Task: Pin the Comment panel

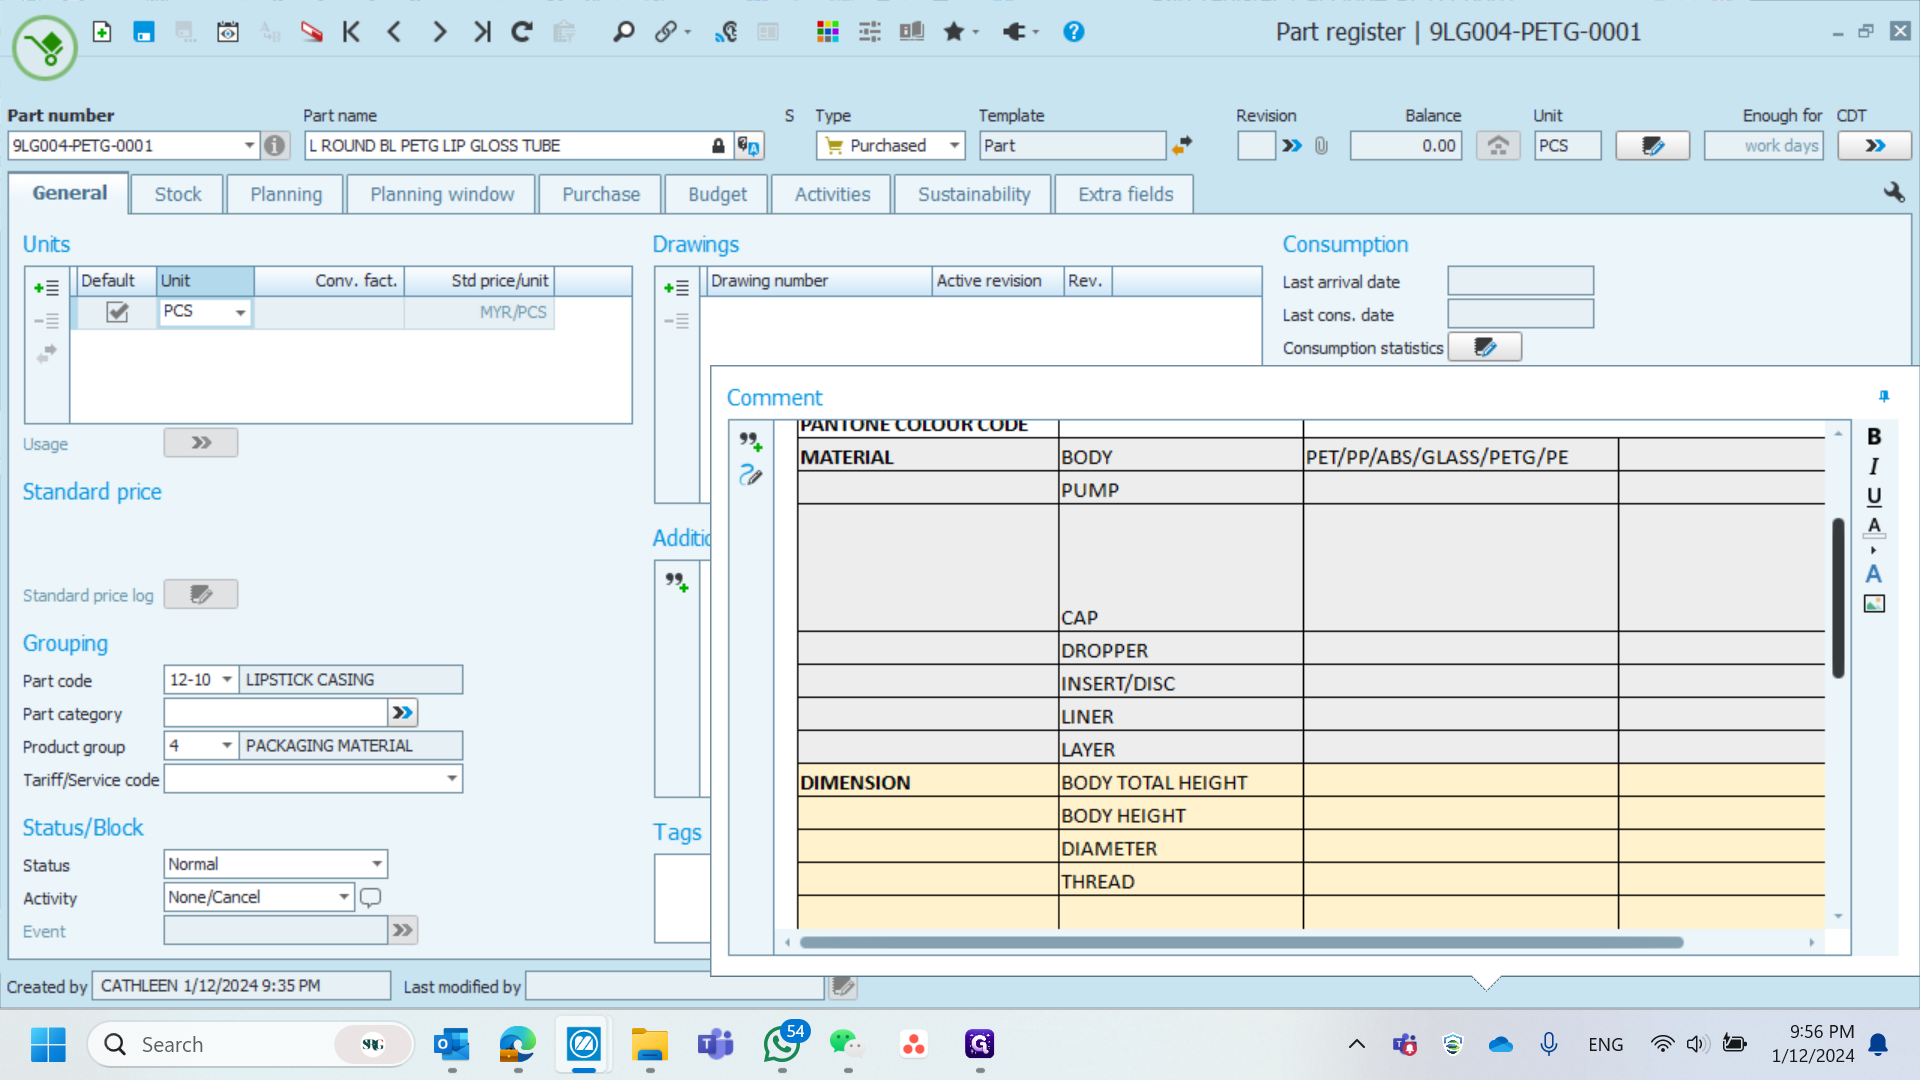Action: (x=1884, y=397)
